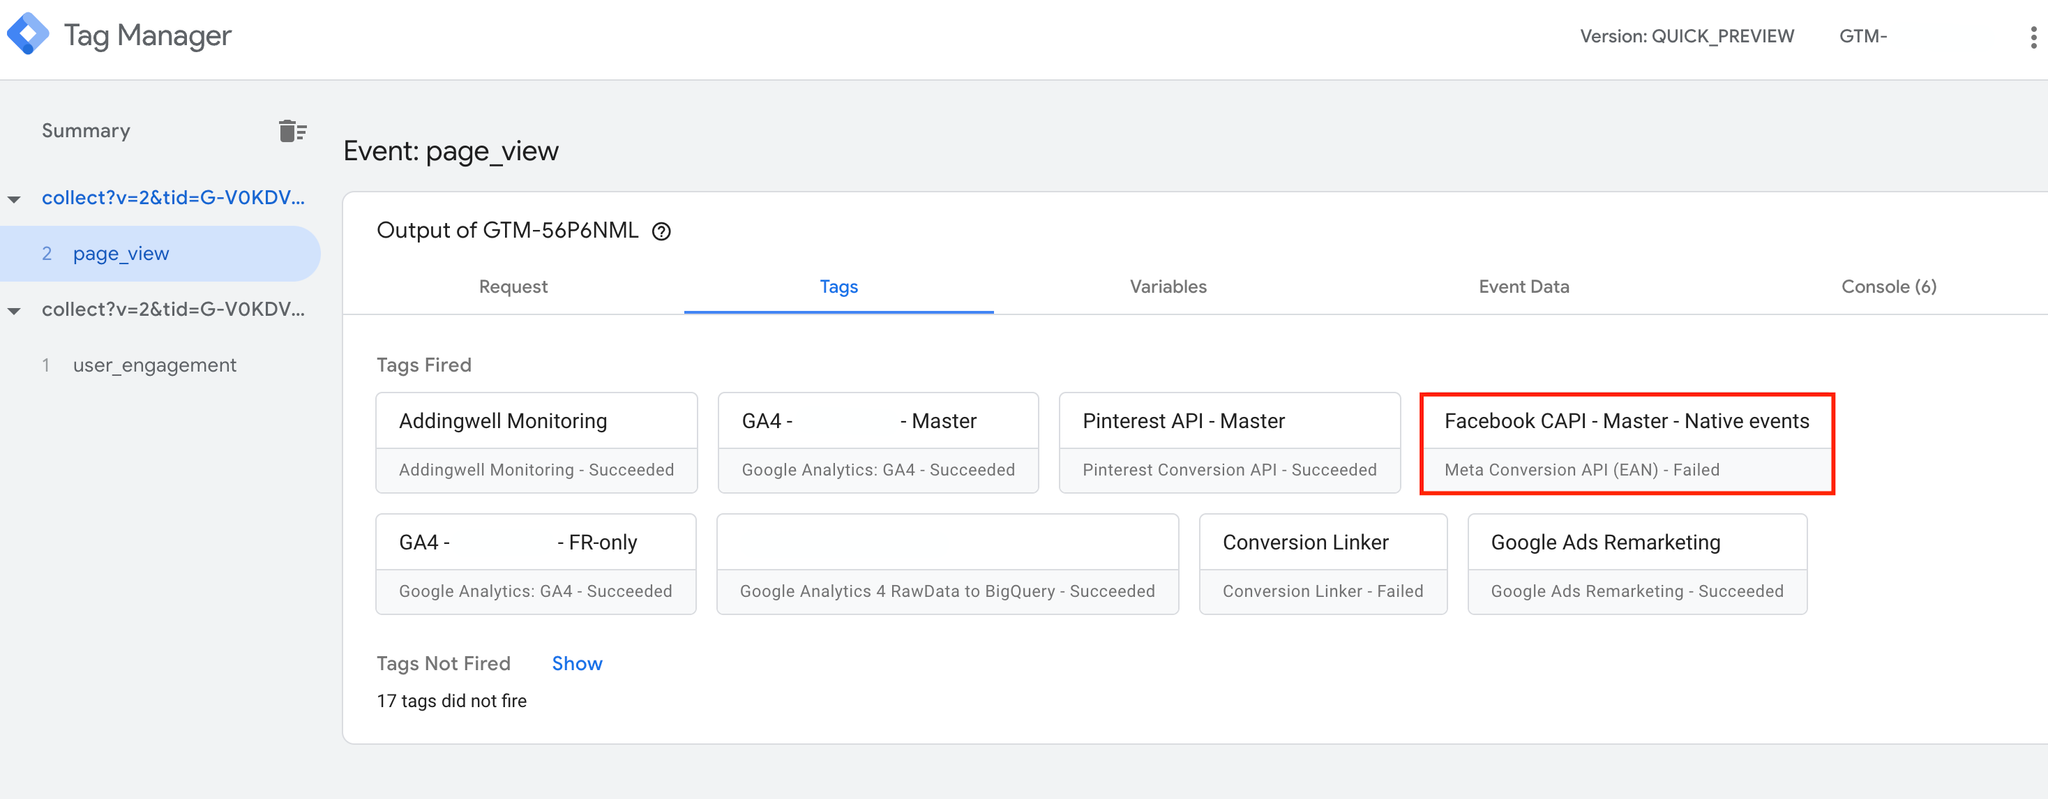Click the Event: page_view heading

451,151
